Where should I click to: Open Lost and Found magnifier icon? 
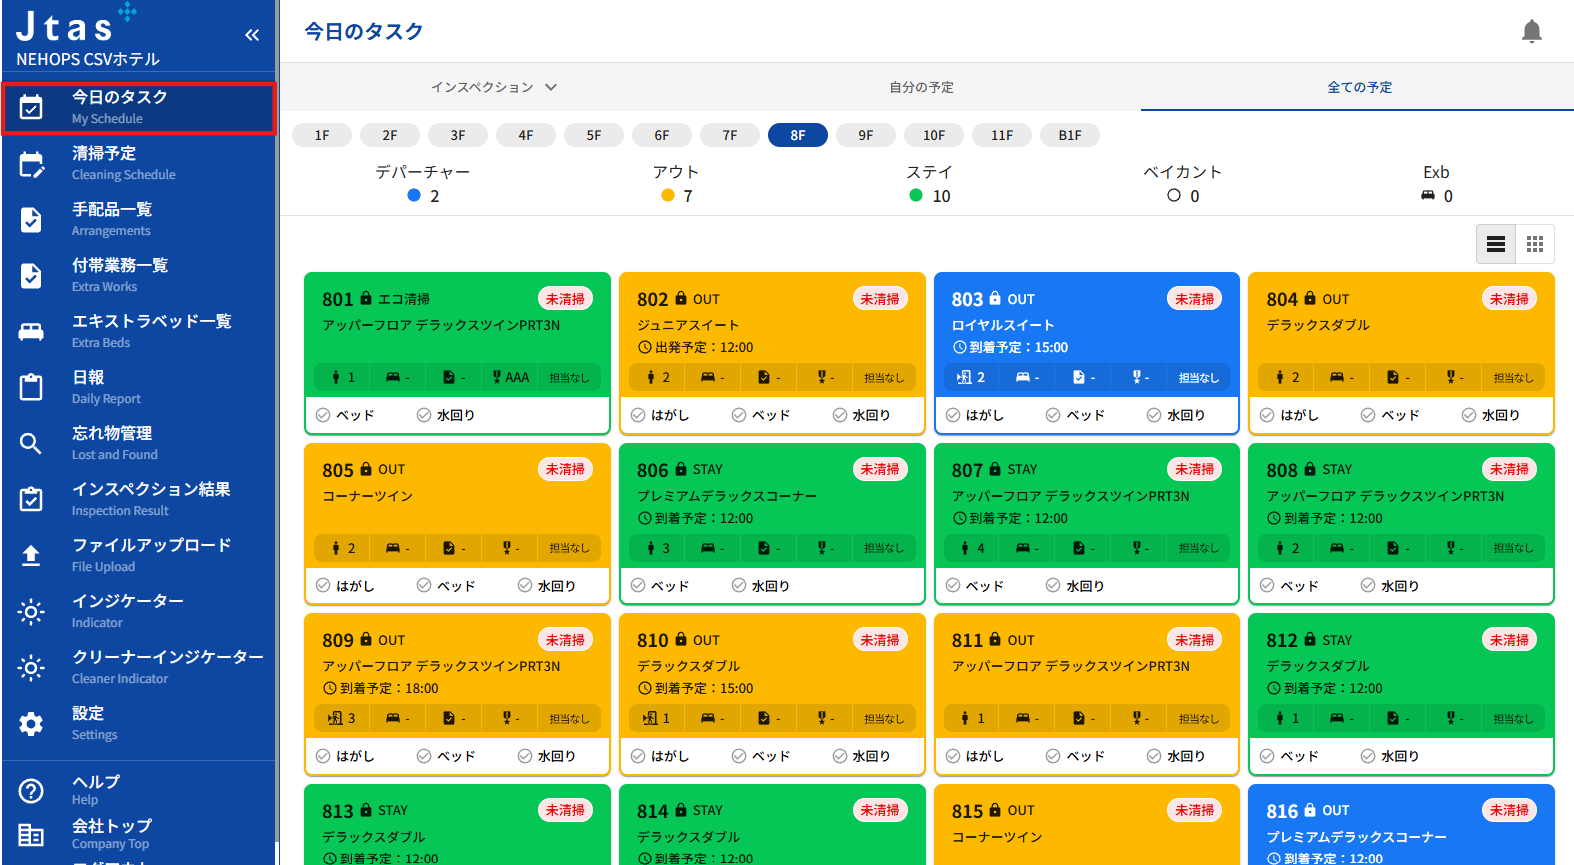pos(31,443)
